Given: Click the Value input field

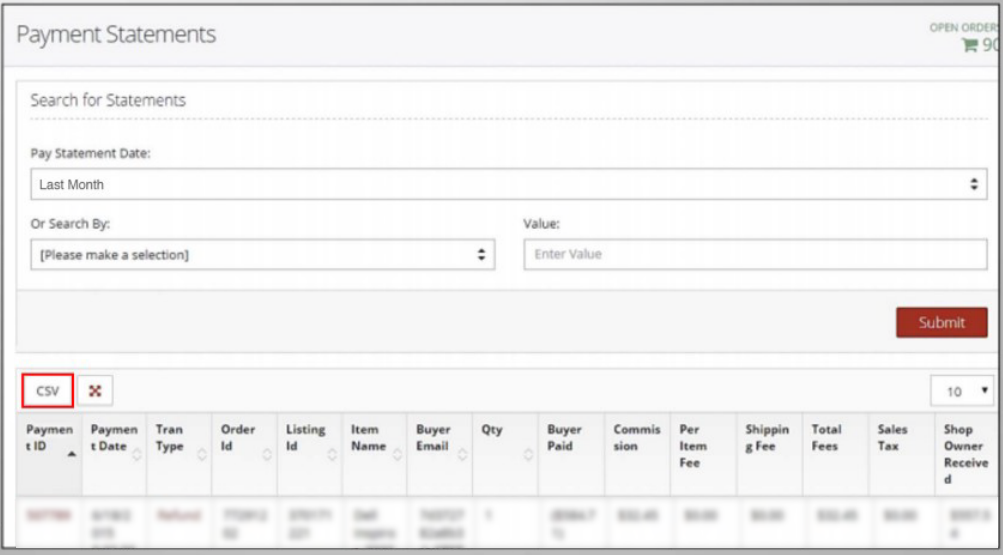Looking at the screenshot, I should 755,255.
